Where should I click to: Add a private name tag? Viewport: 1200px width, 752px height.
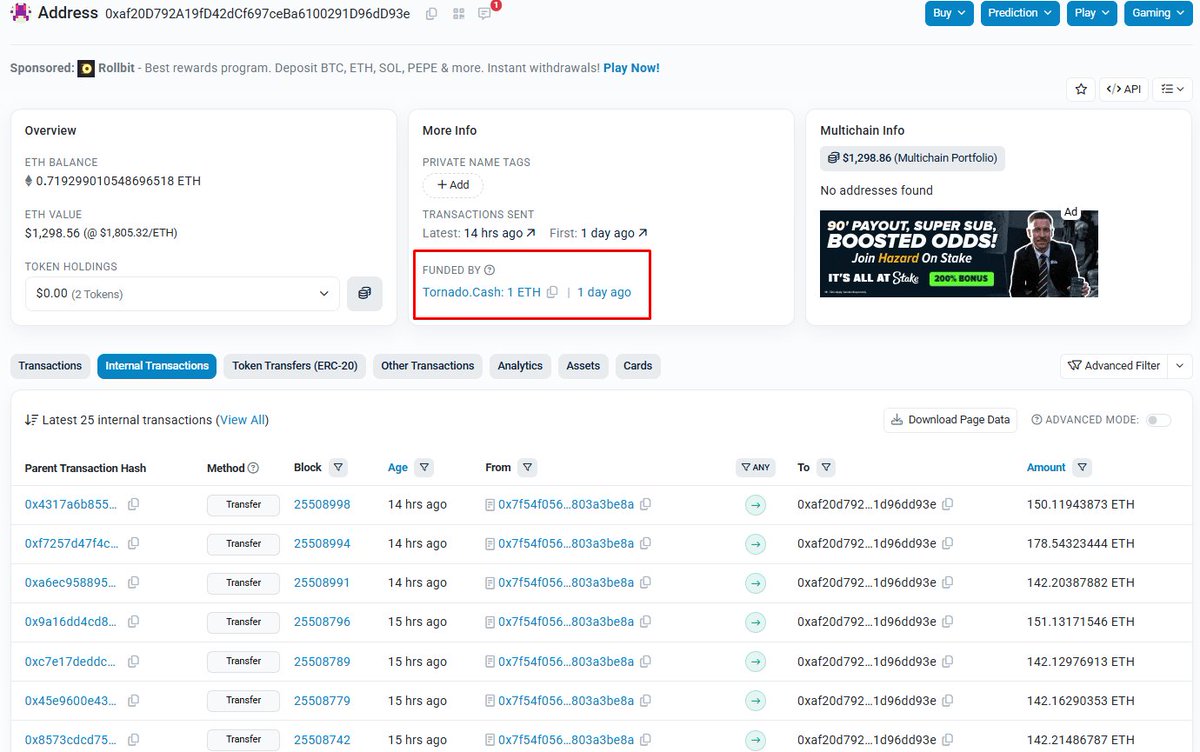click(453, 185)
